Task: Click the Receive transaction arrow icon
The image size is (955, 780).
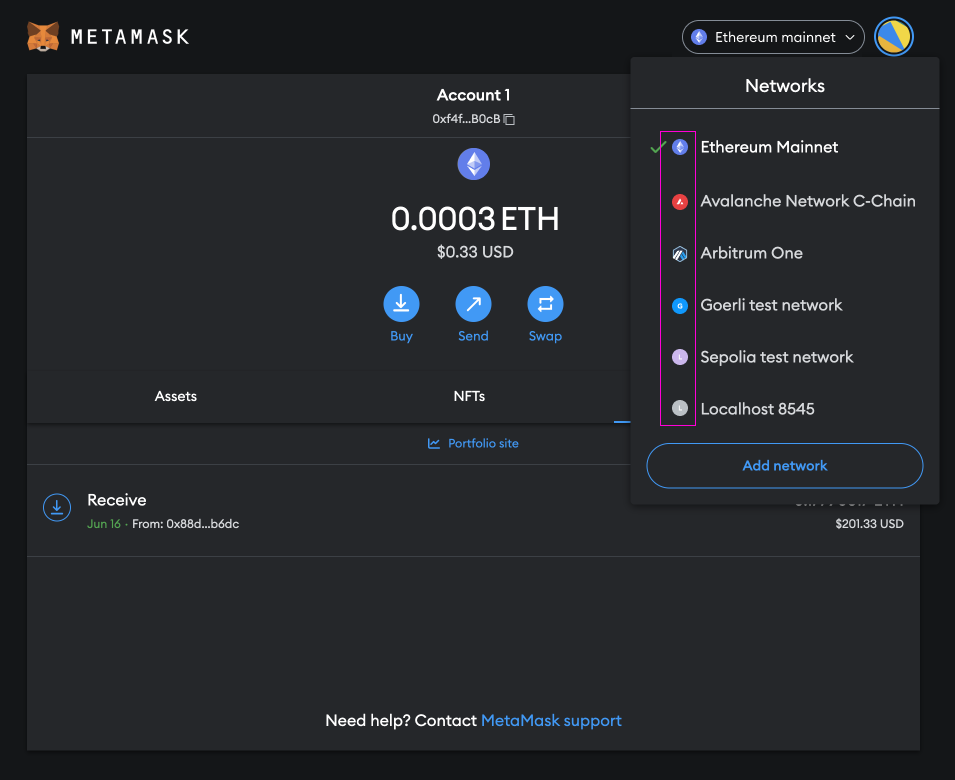Action: click(x=57, y=507)
